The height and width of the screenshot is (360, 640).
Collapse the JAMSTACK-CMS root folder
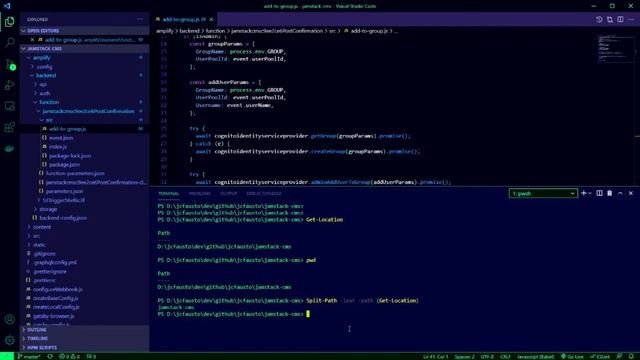[84, 49]
